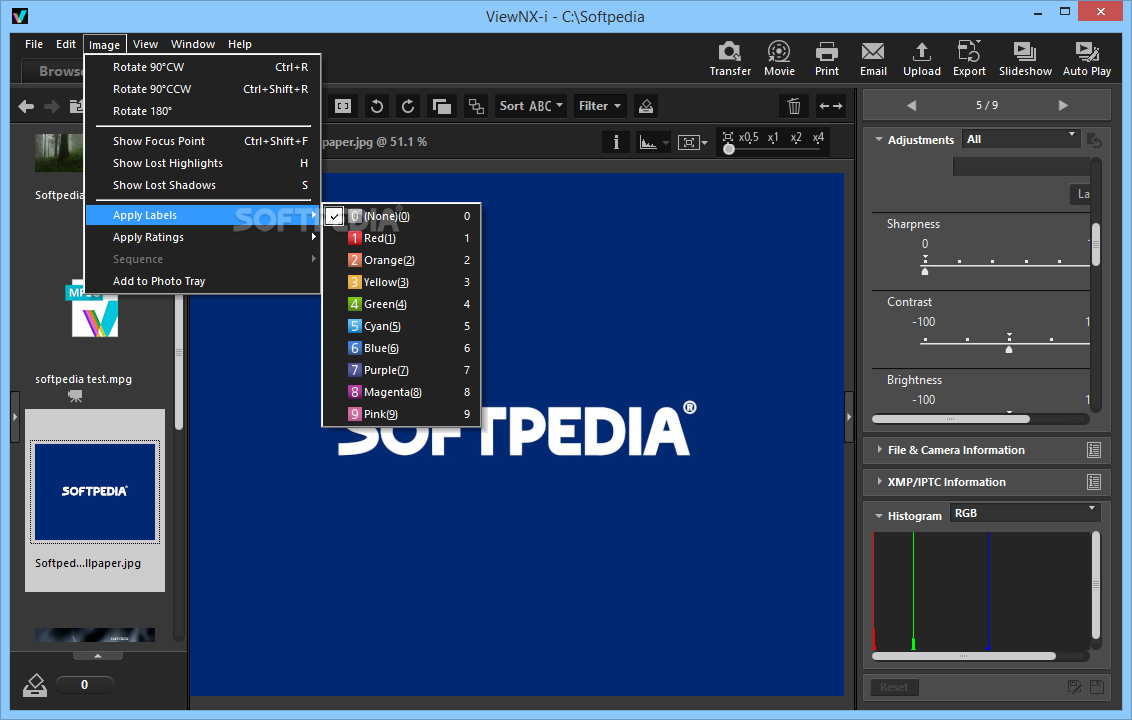Go to previous image arrow
Screen dimensions: 1132x720
[911, 105]
